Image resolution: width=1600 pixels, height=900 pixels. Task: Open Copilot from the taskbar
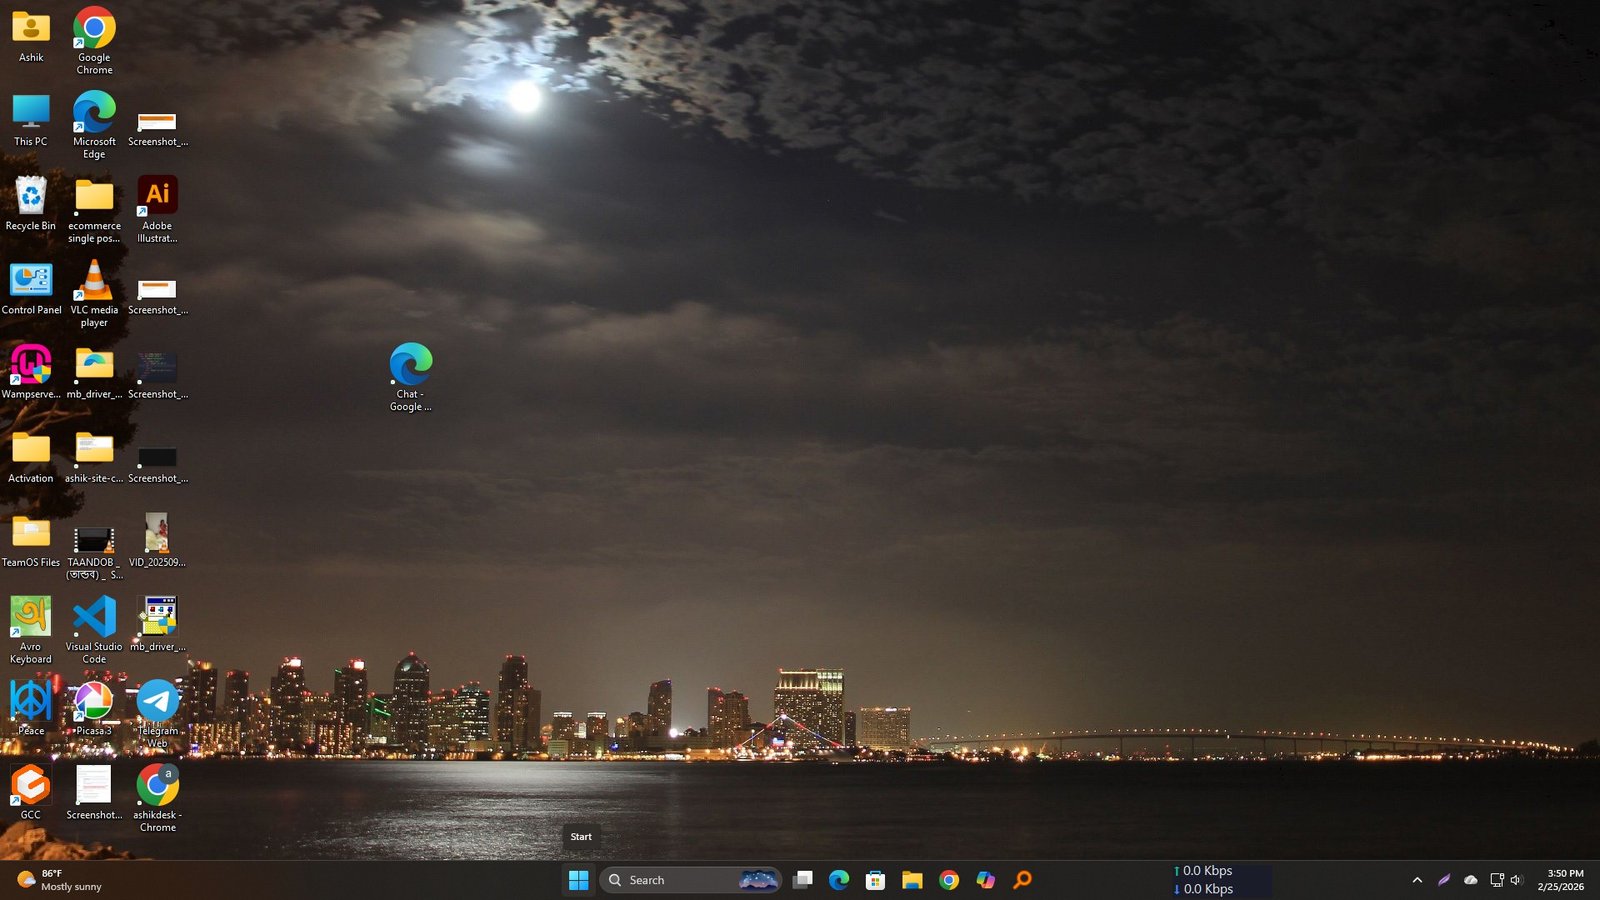tap(986, 880)
